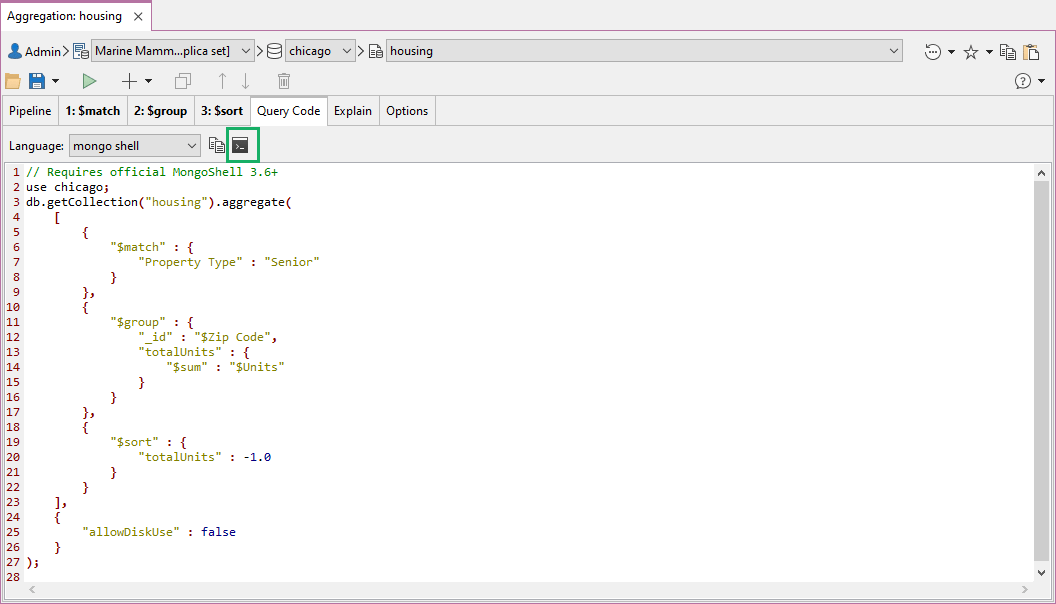Open the 3: $sort stage tab

222,111
